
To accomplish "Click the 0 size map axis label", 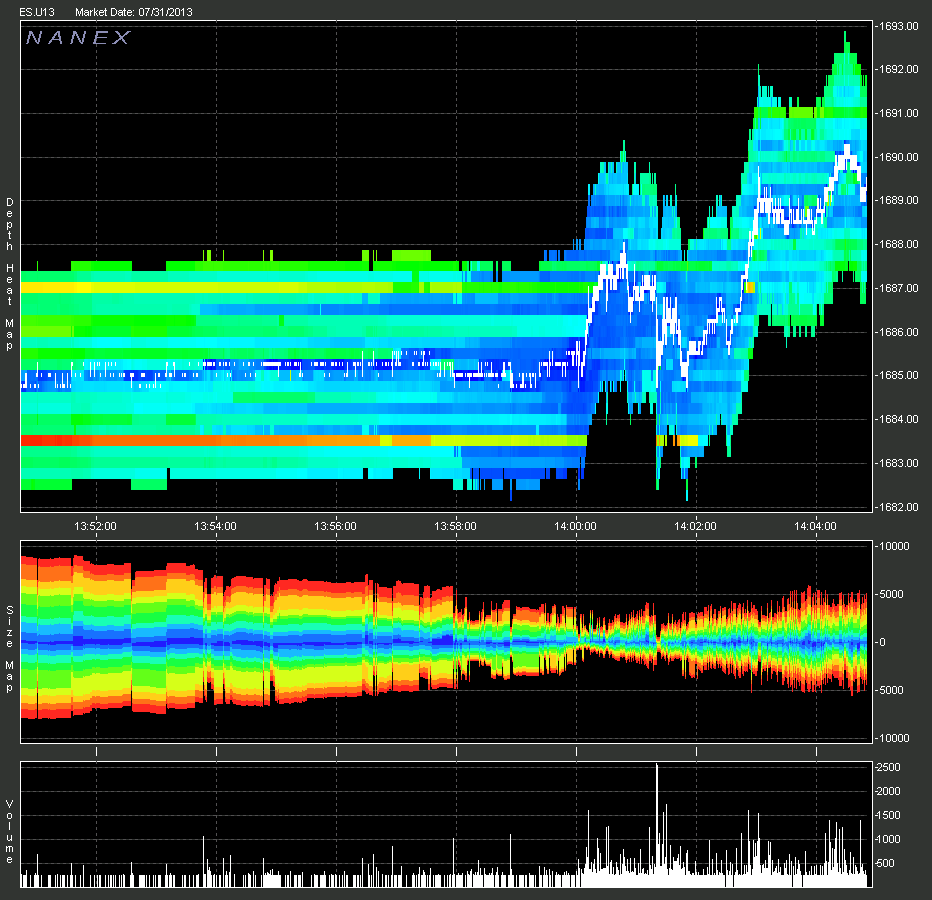I will pos(883,642).
